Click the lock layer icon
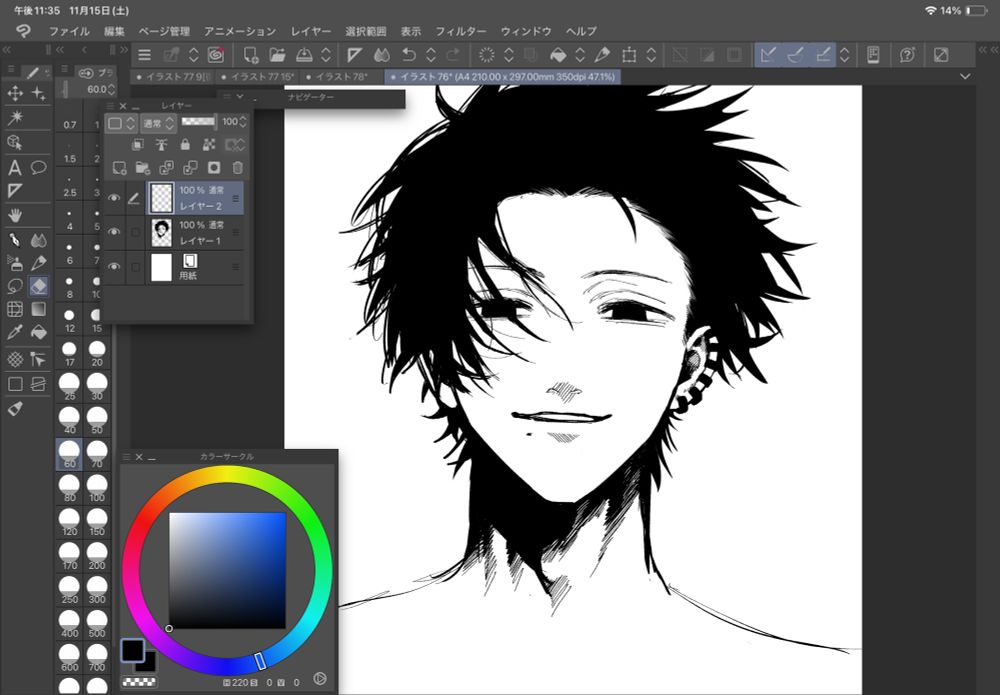Image resolution: width=1000 pixels, height=695 pixels. click(185, 145)
